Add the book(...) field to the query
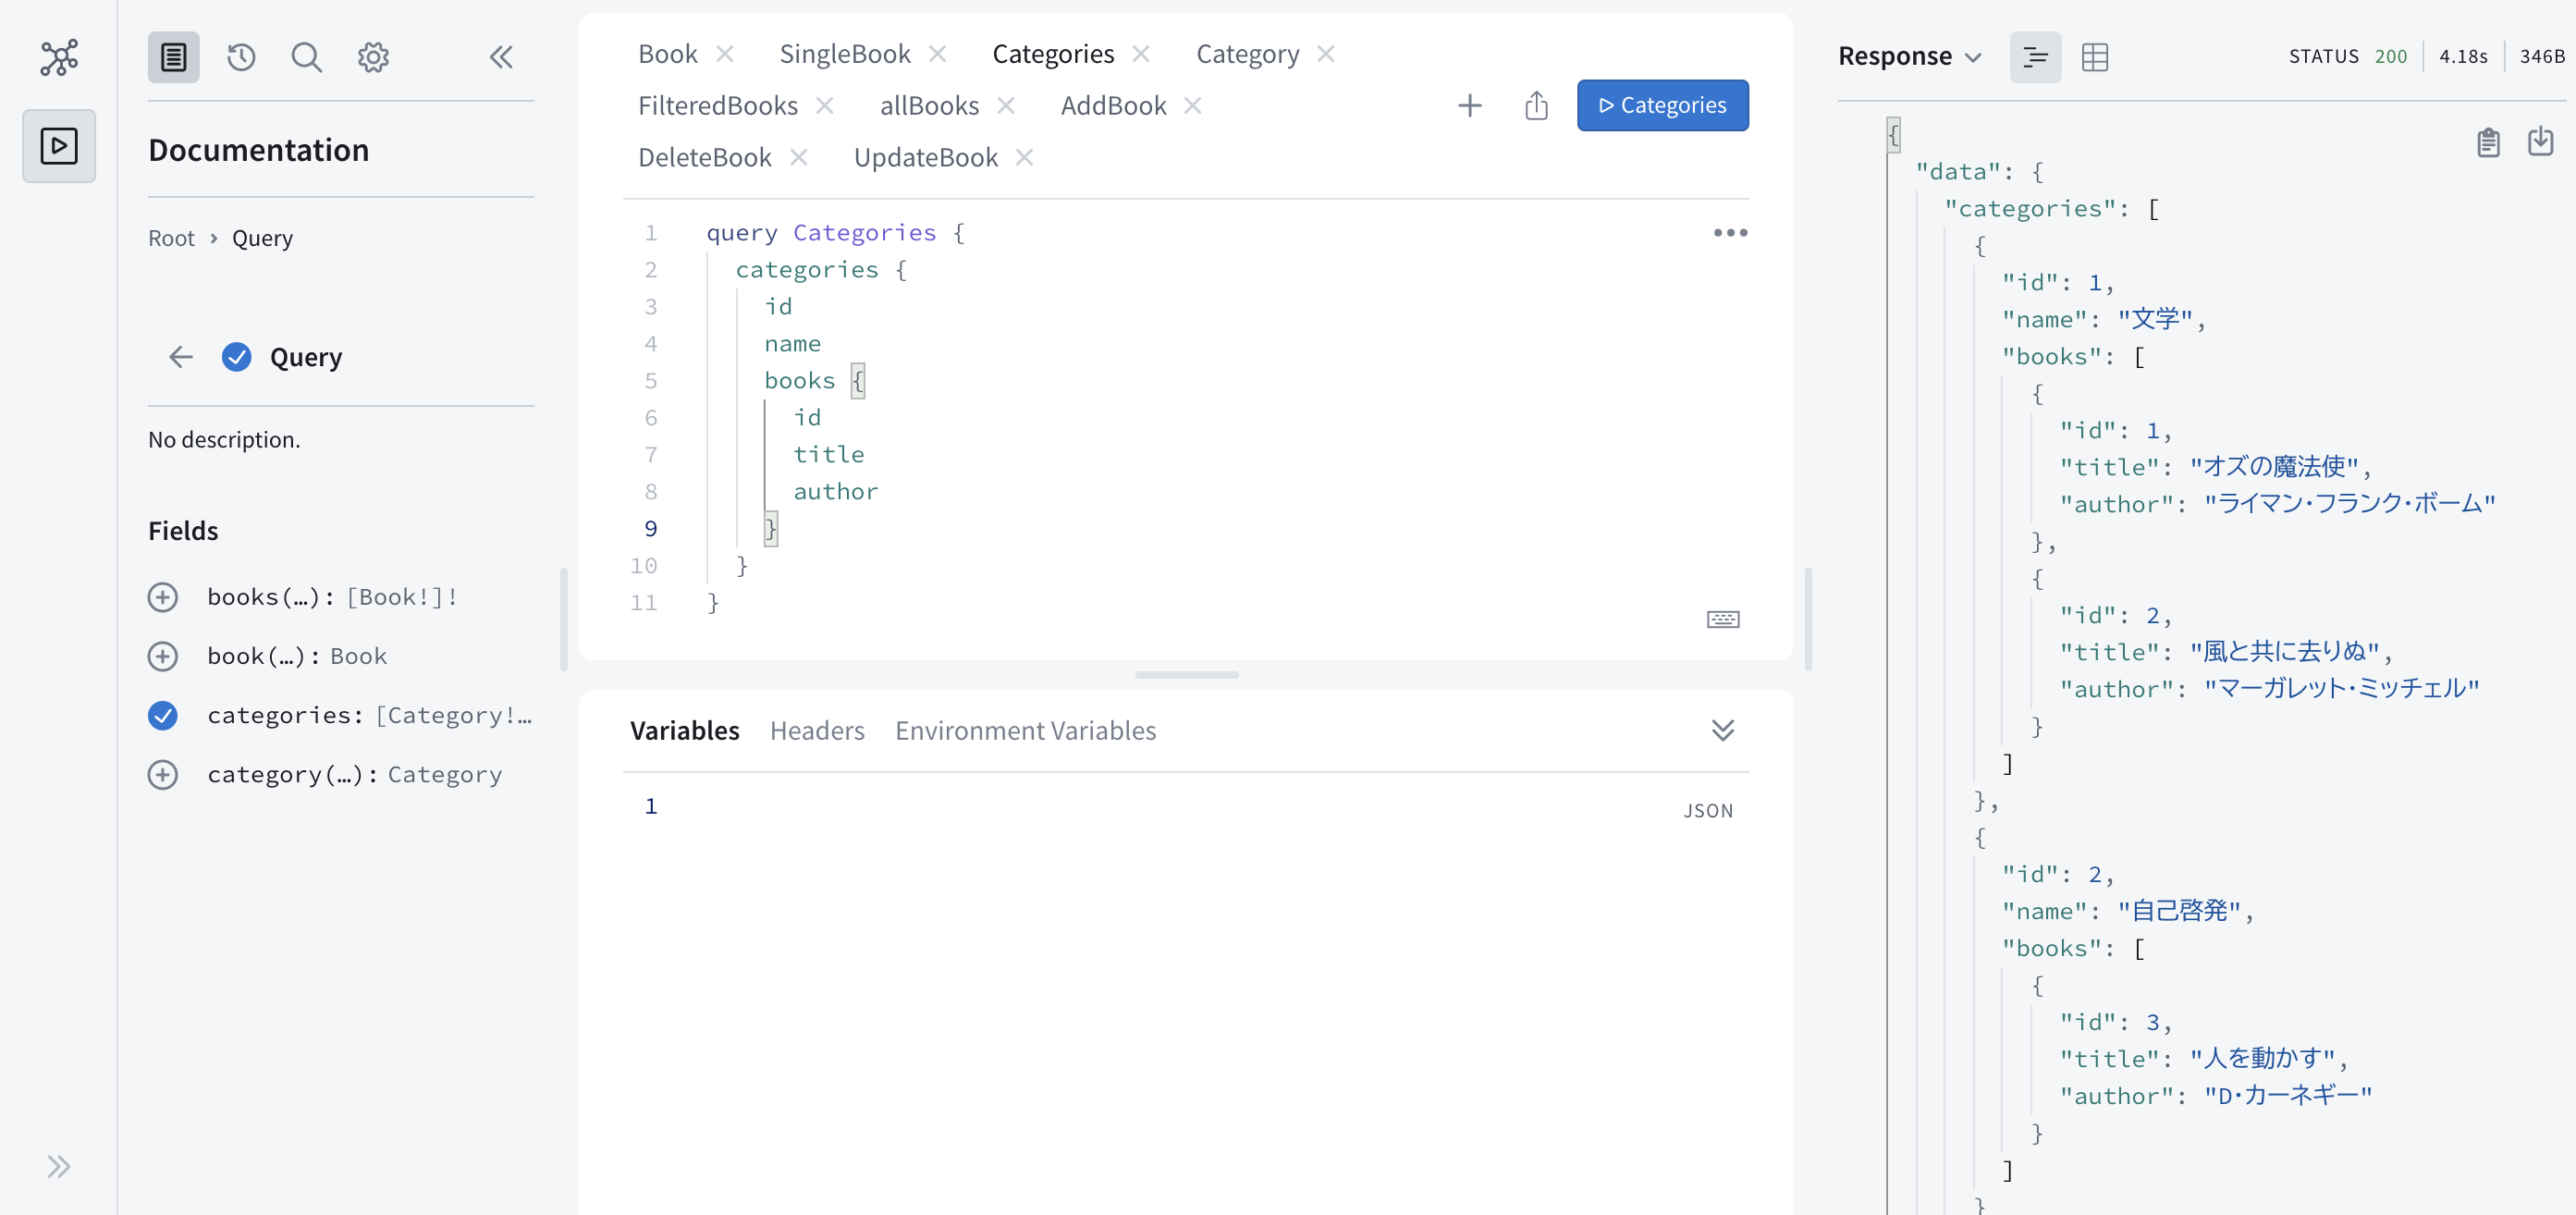 [163, 656]
